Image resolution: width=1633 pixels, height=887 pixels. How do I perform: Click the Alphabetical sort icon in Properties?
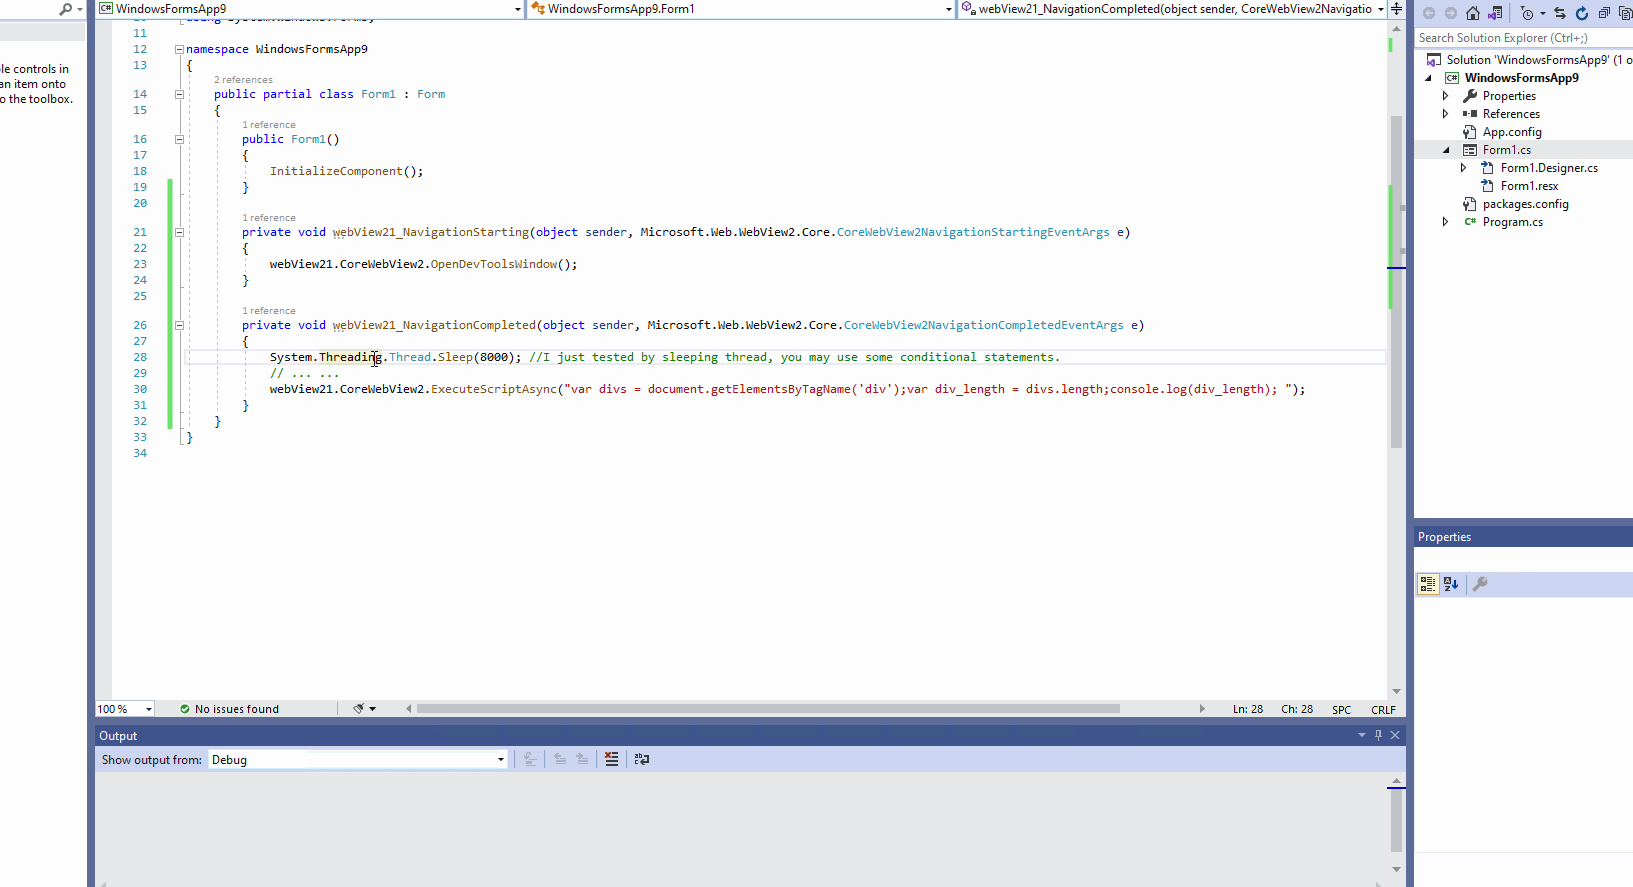1451,584
